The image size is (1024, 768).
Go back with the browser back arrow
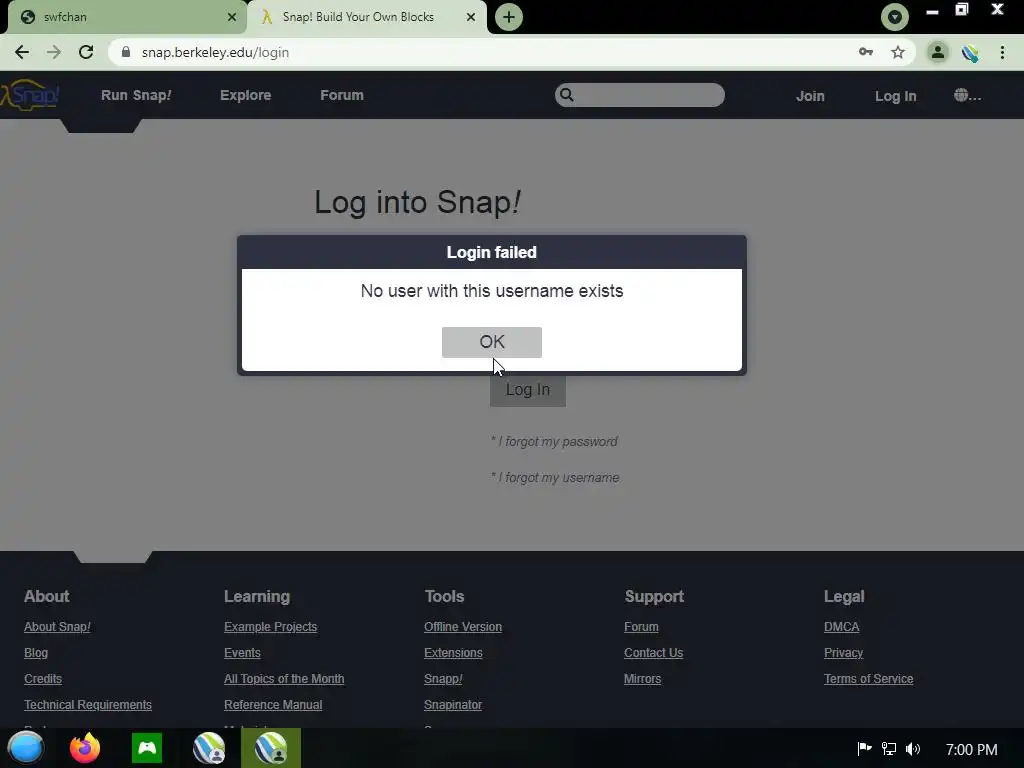coord(22,52)
